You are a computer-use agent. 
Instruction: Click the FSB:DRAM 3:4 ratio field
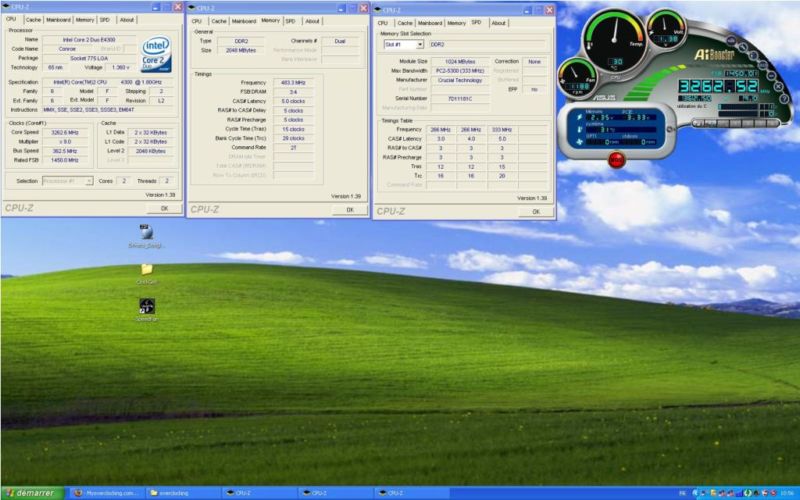293,92
